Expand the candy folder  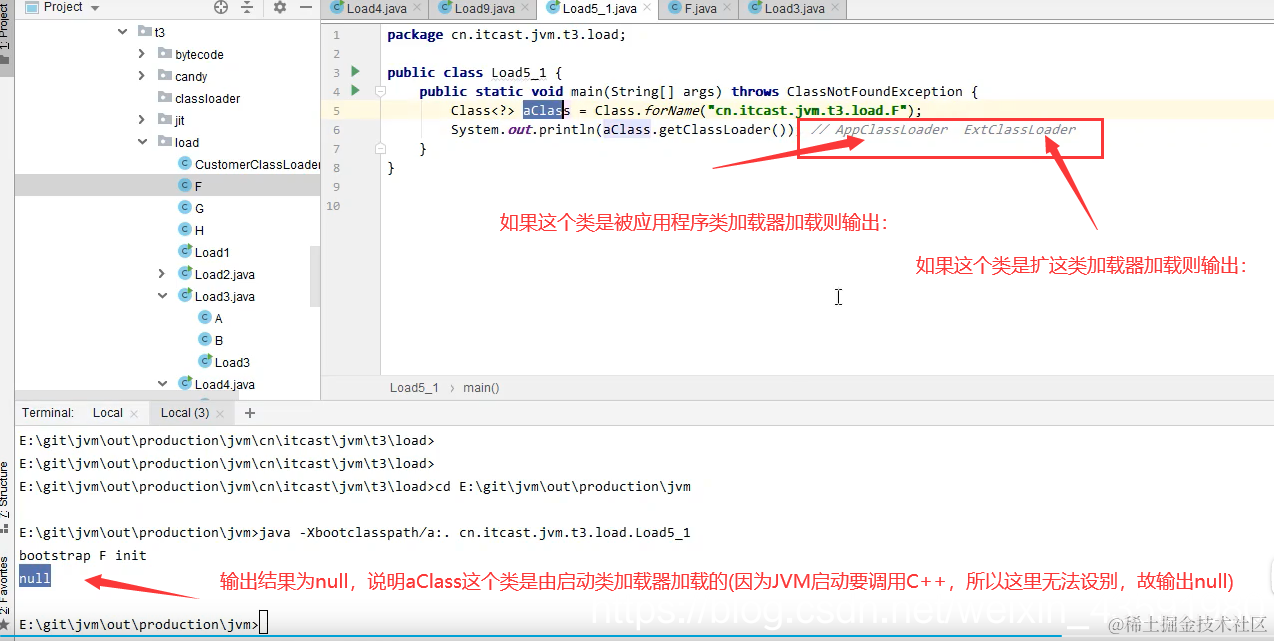pyautogui.click(x=142, y=76)
